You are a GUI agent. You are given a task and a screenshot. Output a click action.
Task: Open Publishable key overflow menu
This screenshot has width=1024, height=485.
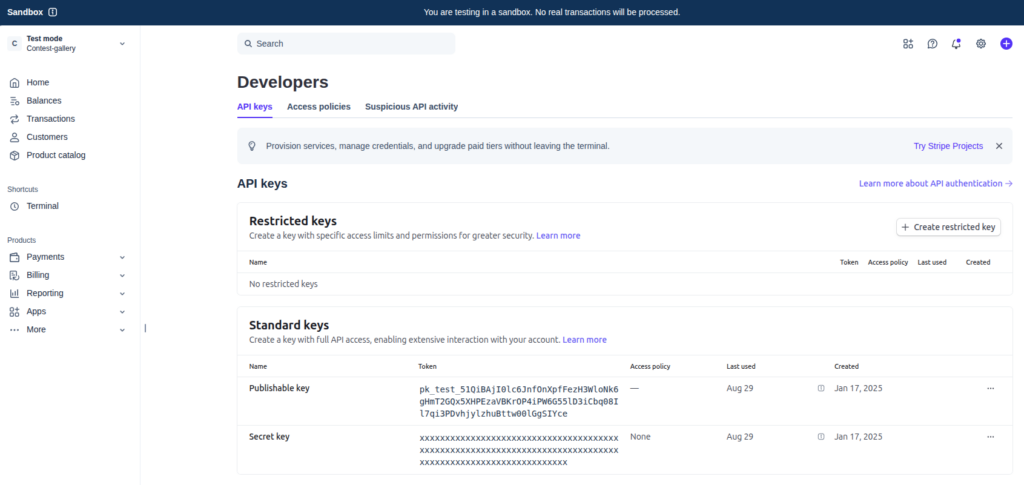pyautogui.click(x=991, y=388)
